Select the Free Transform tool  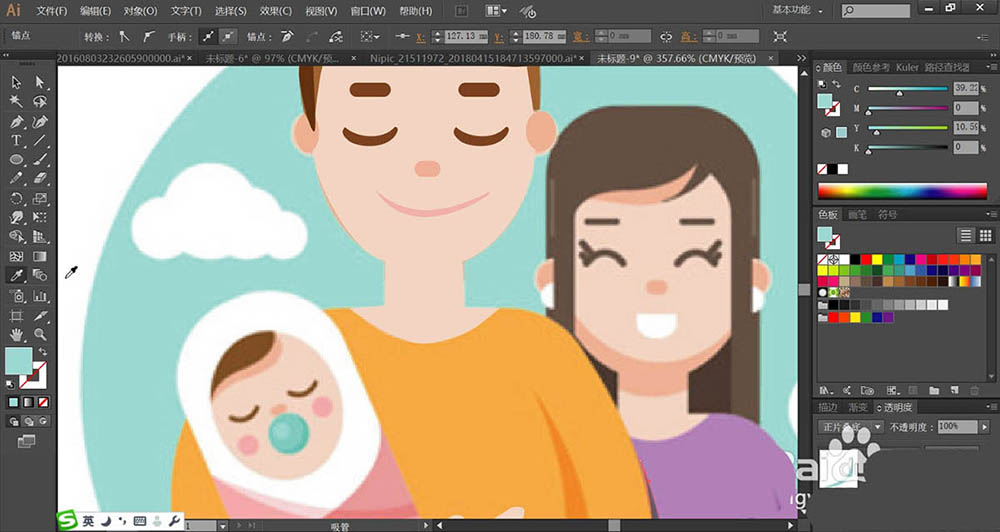tap(40, 218)
